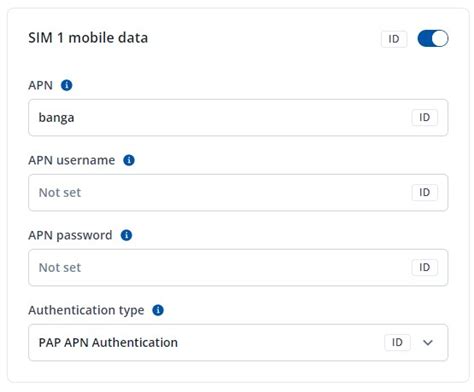The image size is (474, 392).
Task: Click ID badge next to SIM 1 mobile data toggle
Action: (x=394, y=39)
